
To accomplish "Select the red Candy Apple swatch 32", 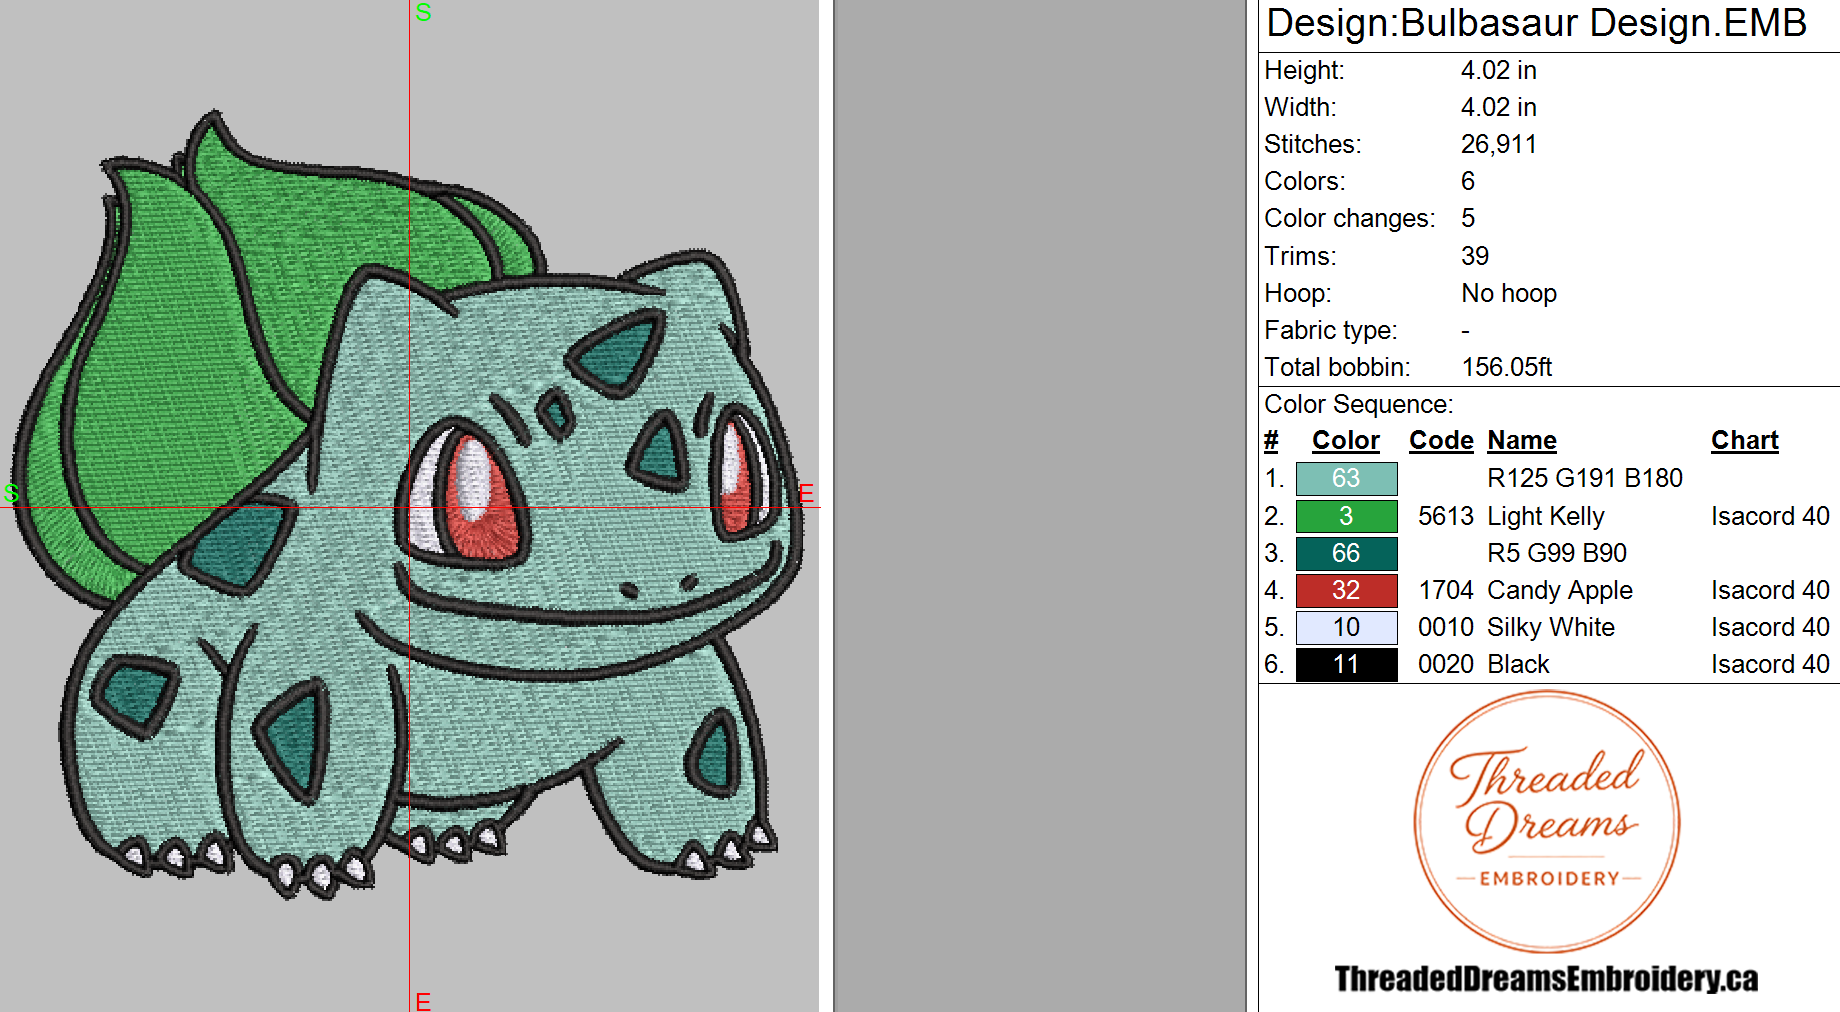I will [1346, 590].
